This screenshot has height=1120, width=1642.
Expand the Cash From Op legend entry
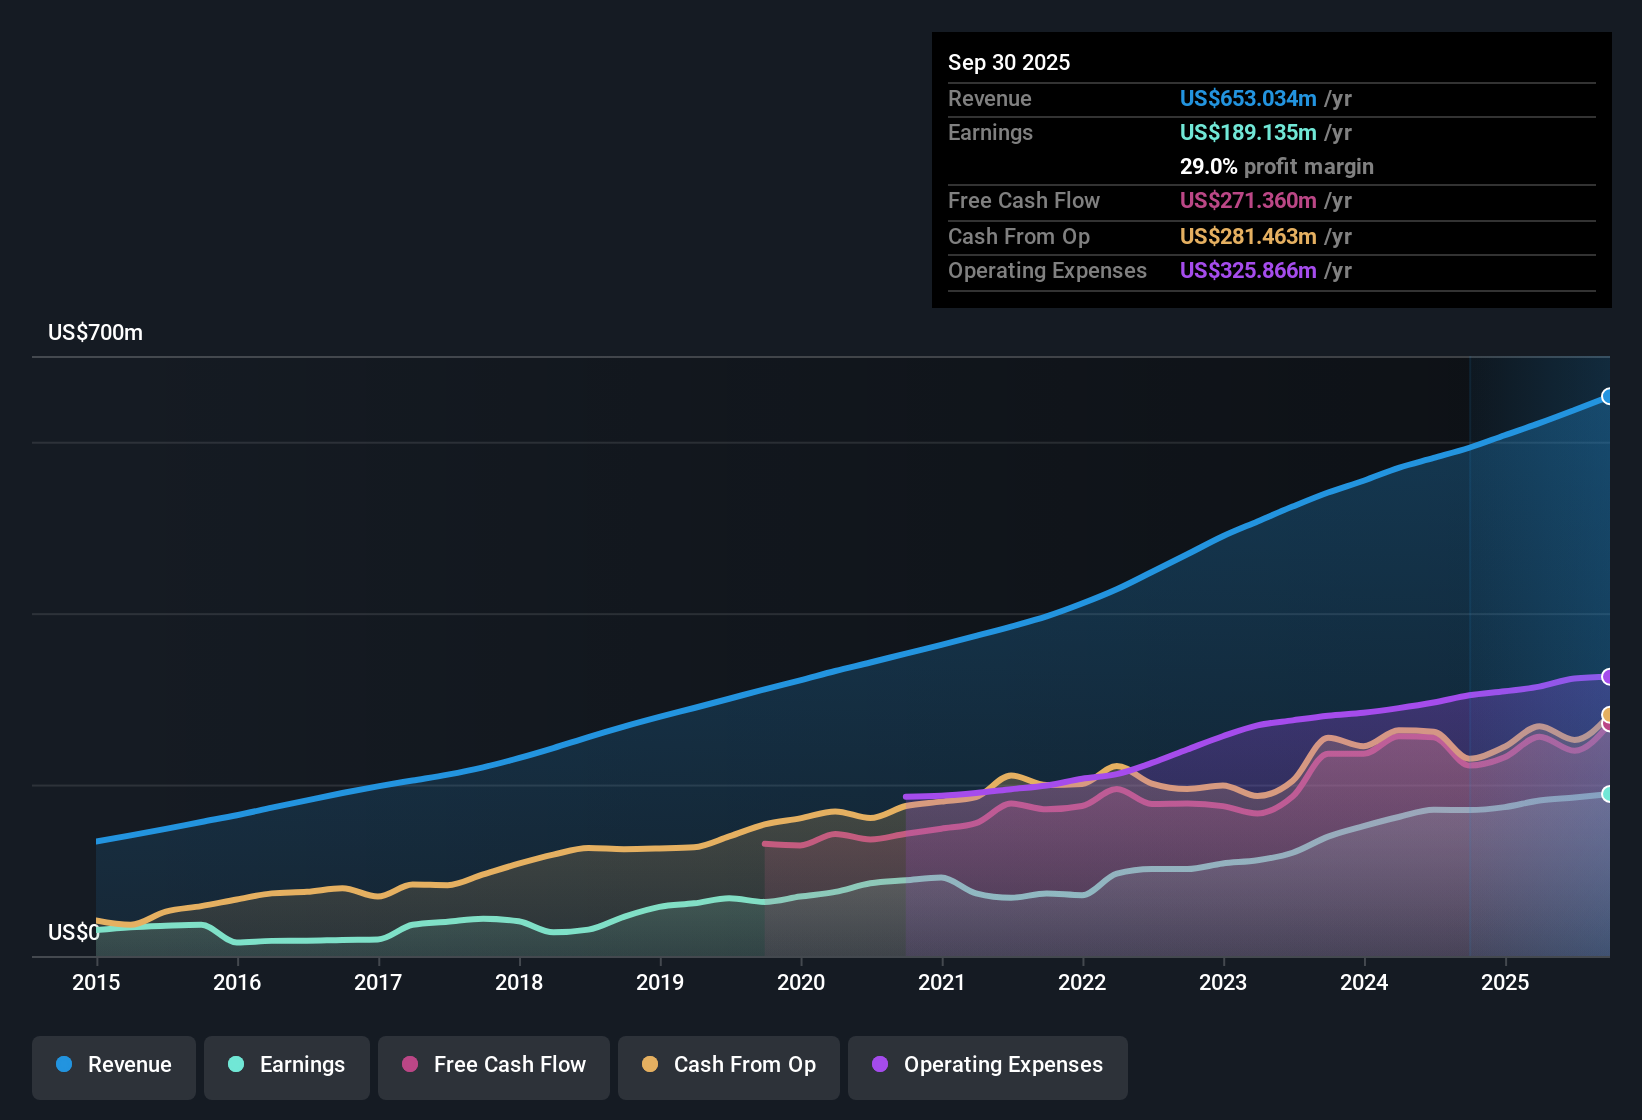(728, 1065)
